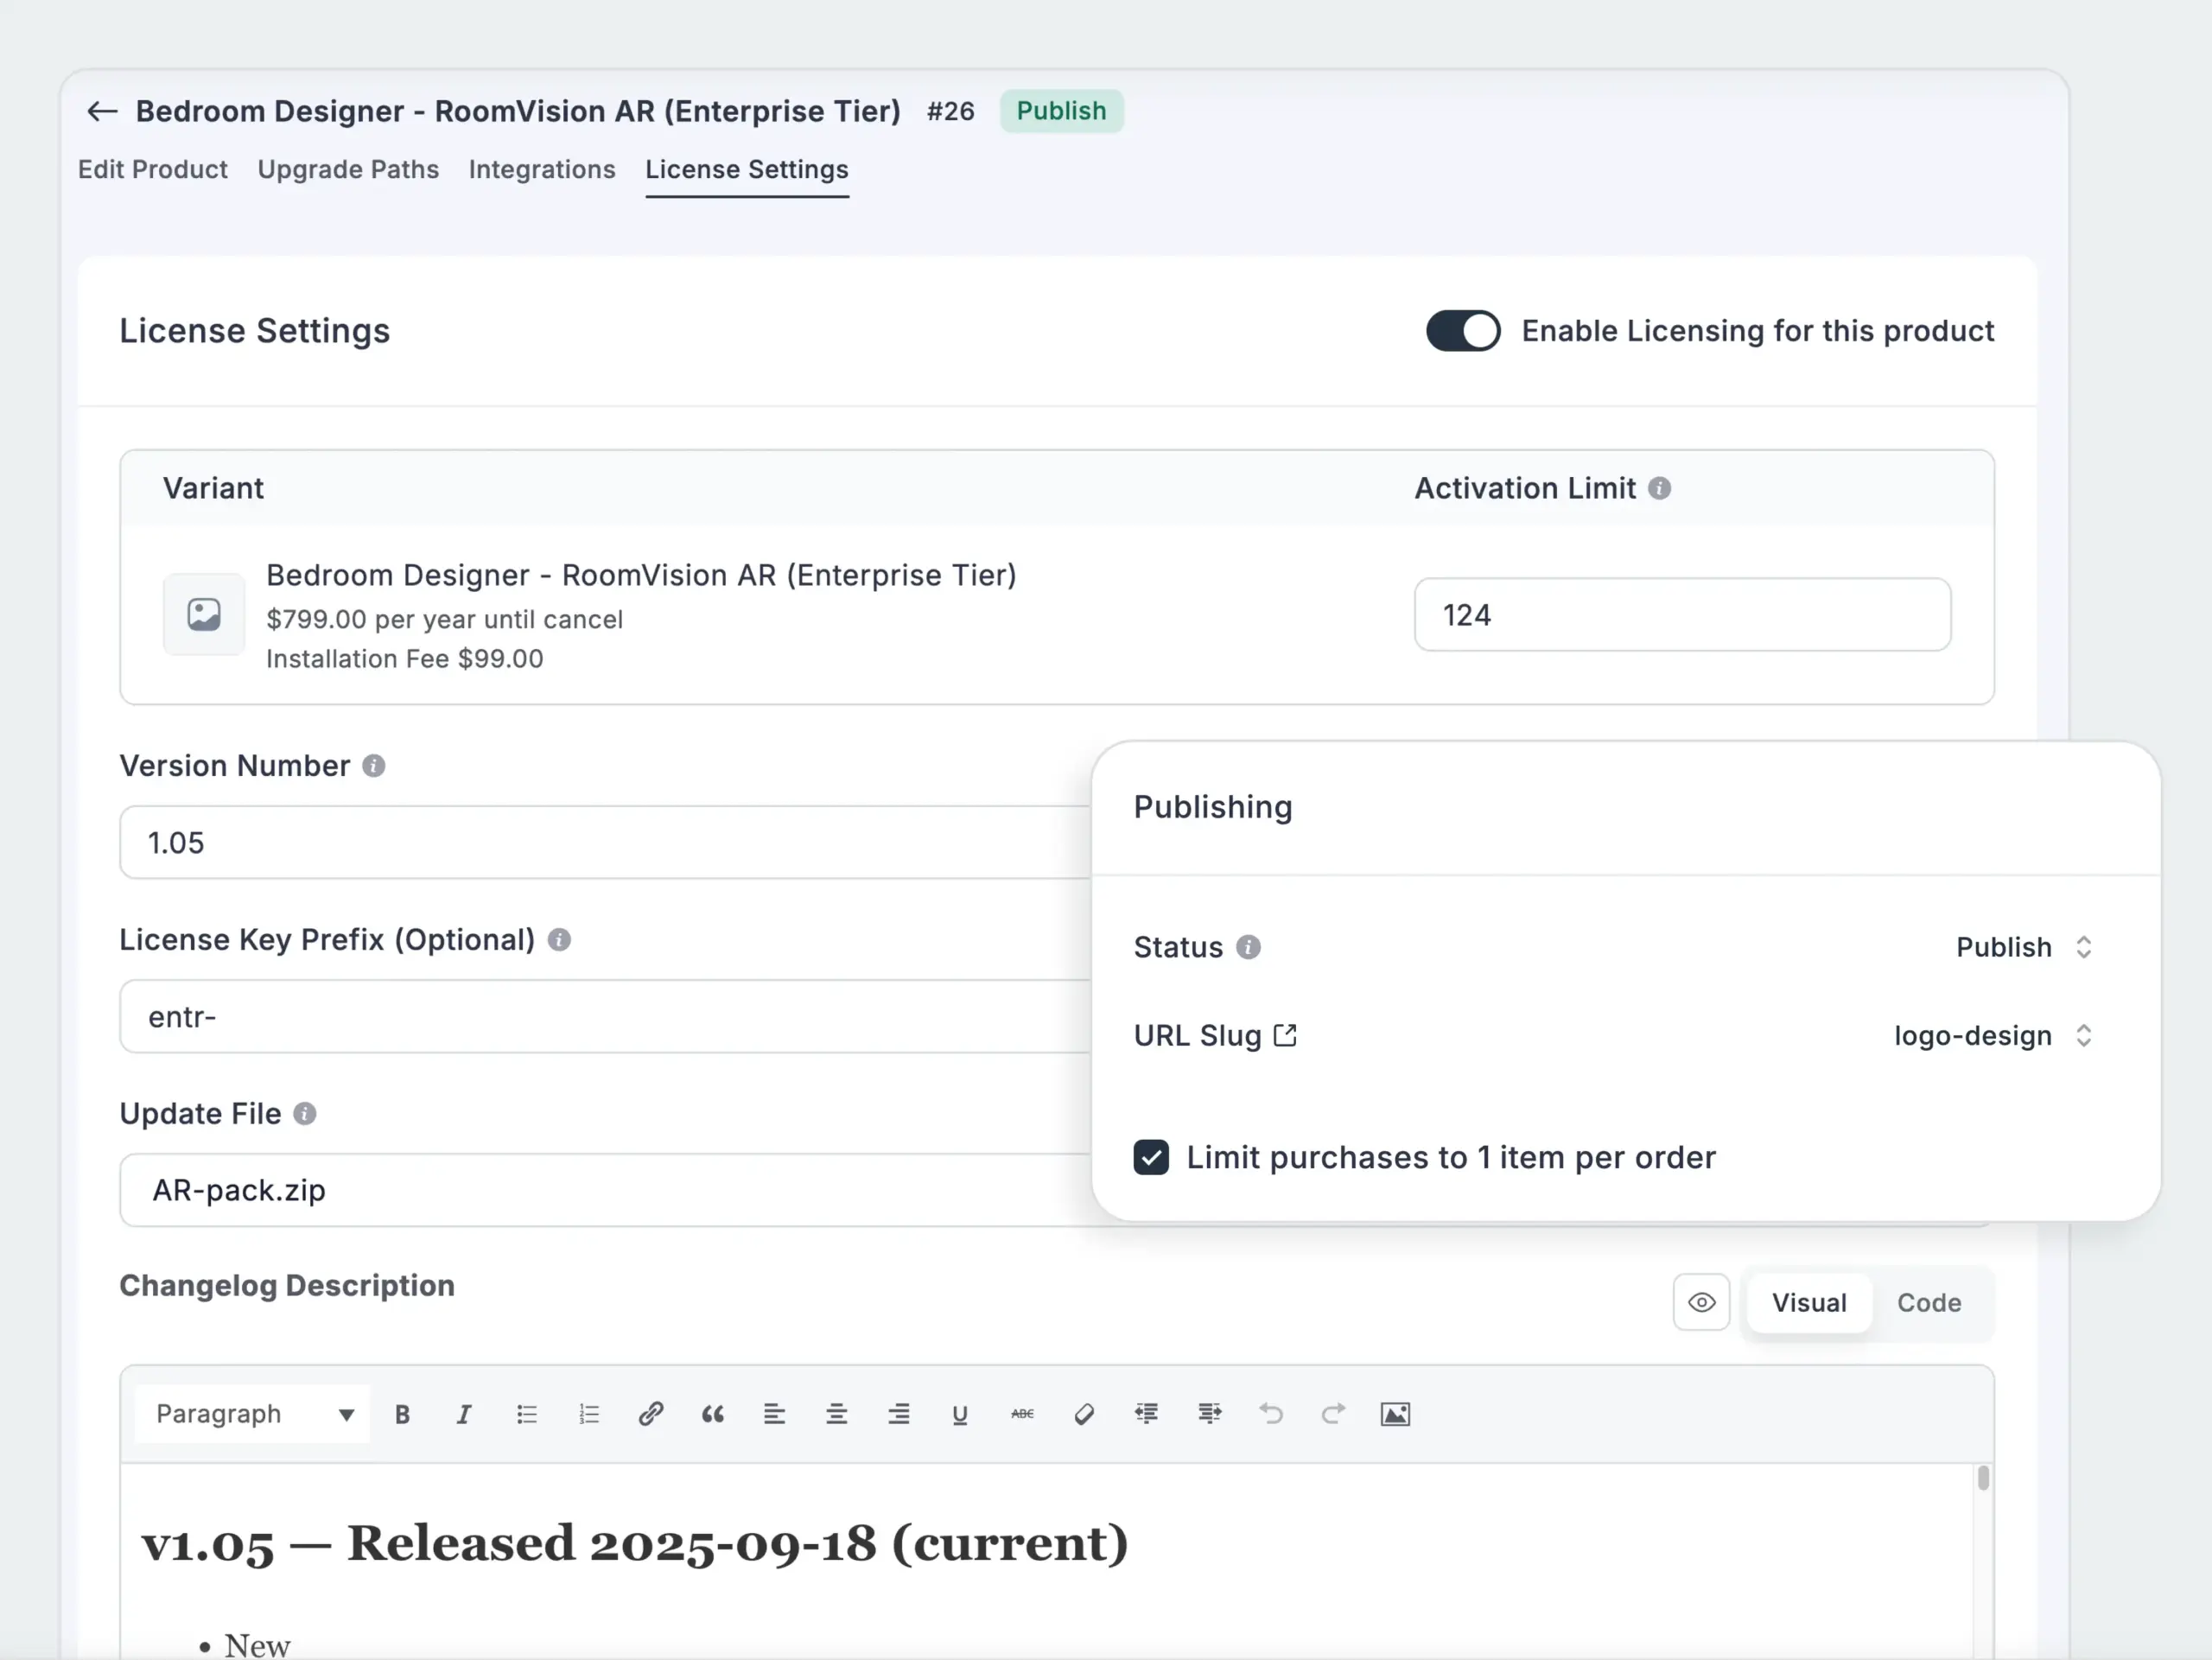Show Activation Limit info tooltip

[x=1659, y=488]
